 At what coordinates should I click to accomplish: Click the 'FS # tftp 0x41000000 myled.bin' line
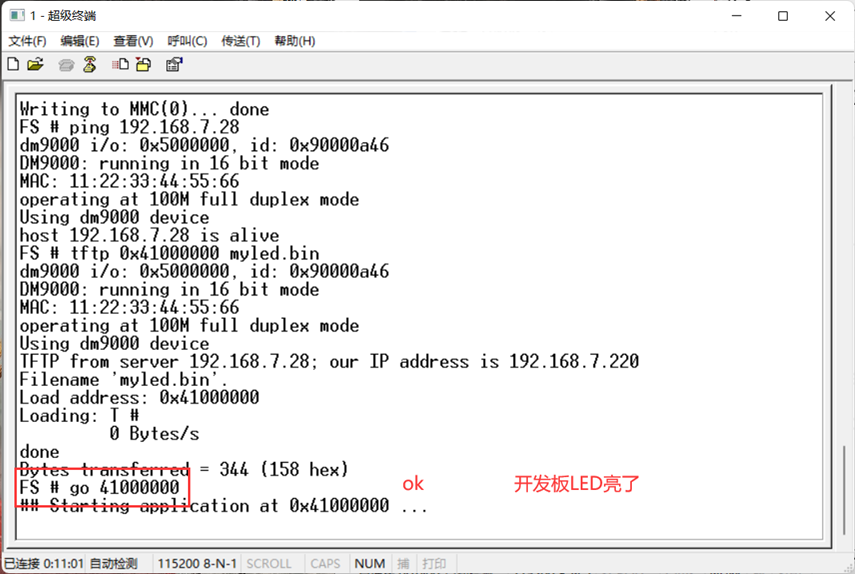click(170, 253)
